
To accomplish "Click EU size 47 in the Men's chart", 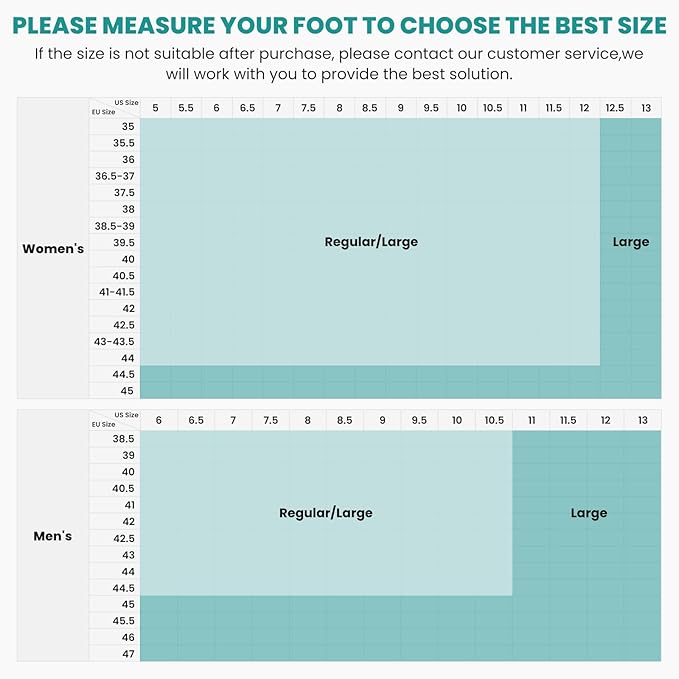I will [128, 653].
